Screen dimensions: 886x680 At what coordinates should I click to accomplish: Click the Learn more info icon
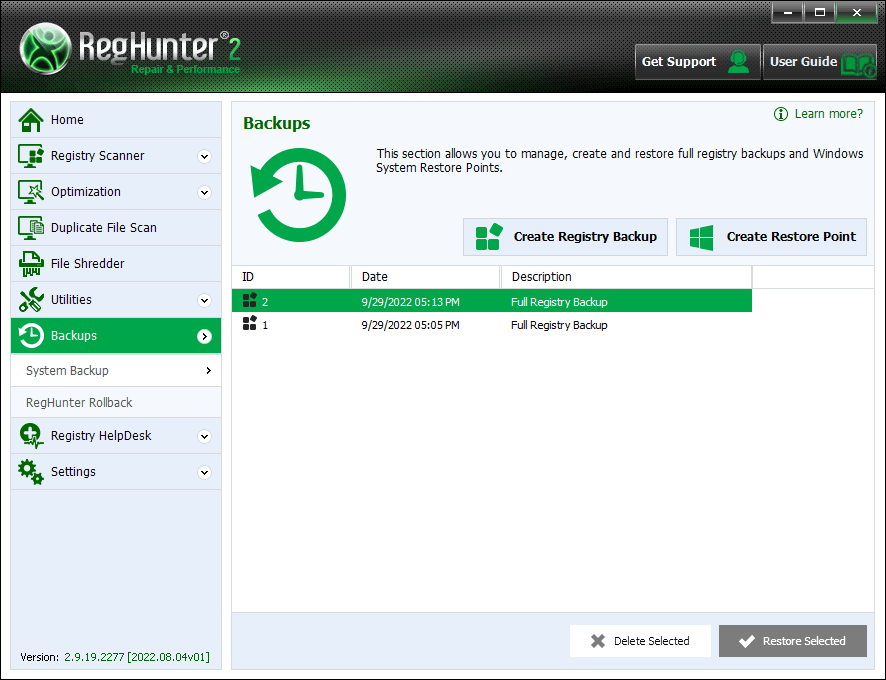click(x=781, y=114)
